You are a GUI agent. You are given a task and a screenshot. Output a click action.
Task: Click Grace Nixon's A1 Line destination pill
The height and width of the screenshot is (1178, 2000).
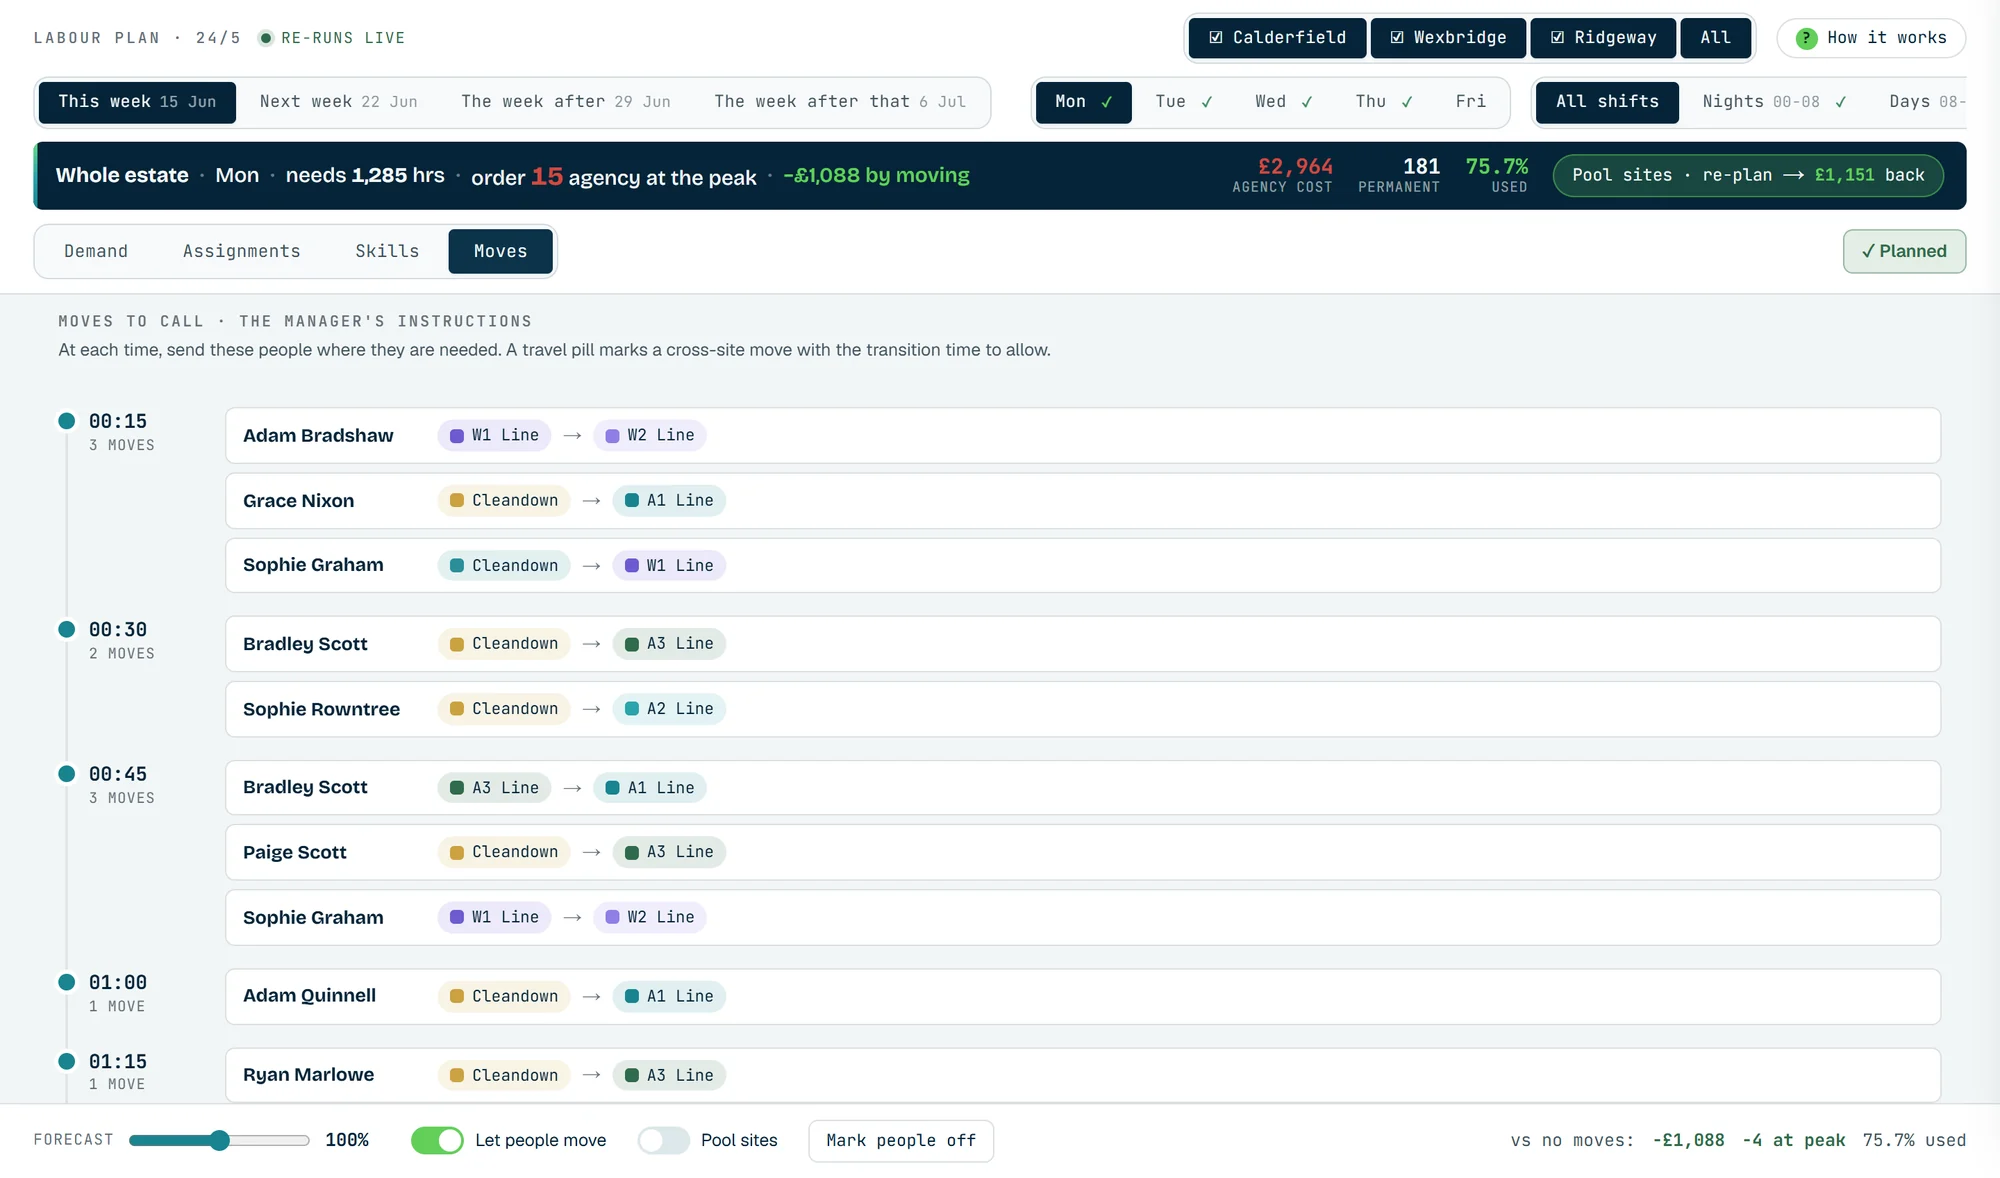(x=669, y=500)
